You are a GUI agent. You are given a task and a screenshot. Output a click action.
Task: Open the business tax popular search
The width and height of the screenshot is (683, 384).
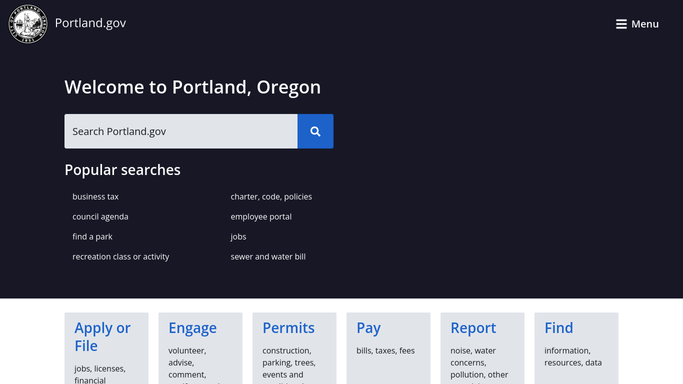click(x=95, y=197)
